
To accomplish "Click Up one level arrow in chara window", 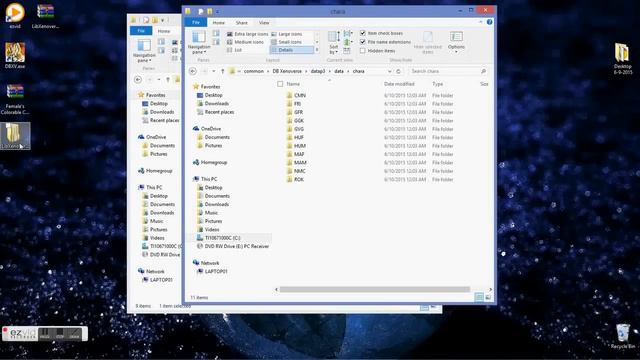I will (222, 71).
